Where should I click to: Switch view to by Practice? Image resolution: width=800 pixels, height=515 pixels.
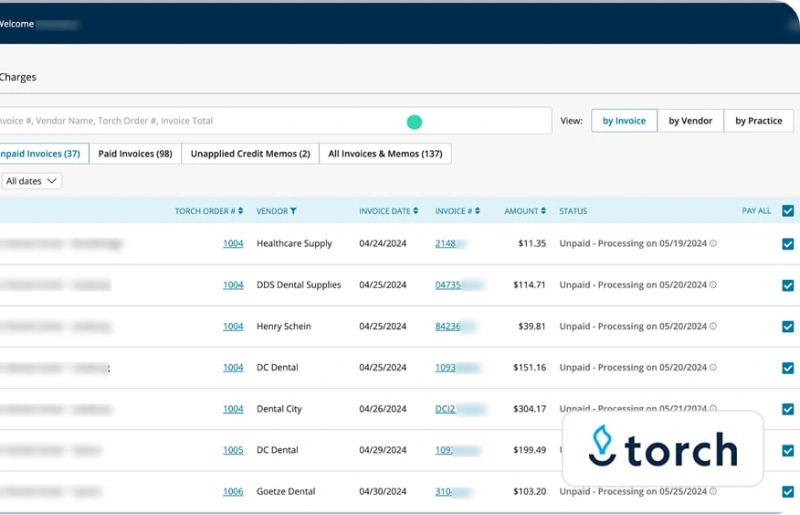(758, 121)
